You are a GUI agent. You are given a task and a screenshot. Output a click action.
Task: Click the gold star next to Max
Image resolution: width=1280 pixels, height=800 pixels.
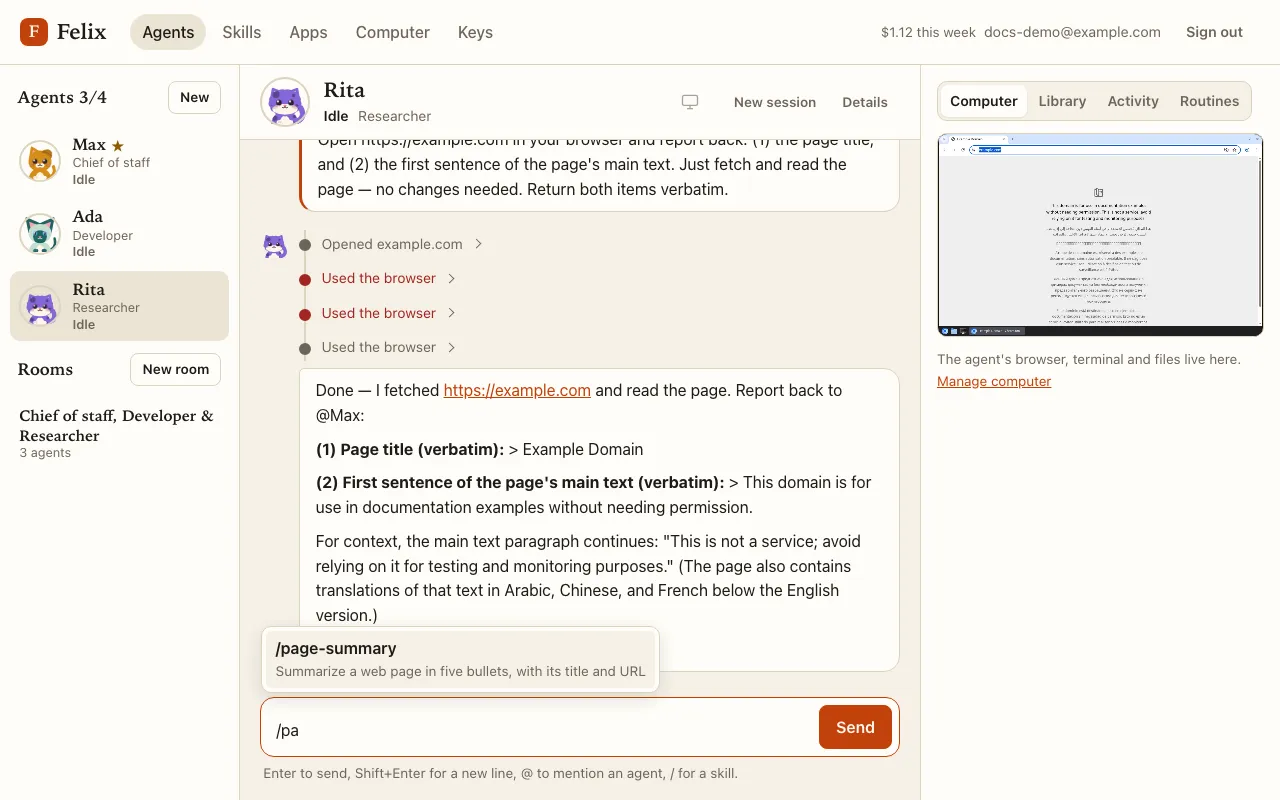click(x=118, y=146)
